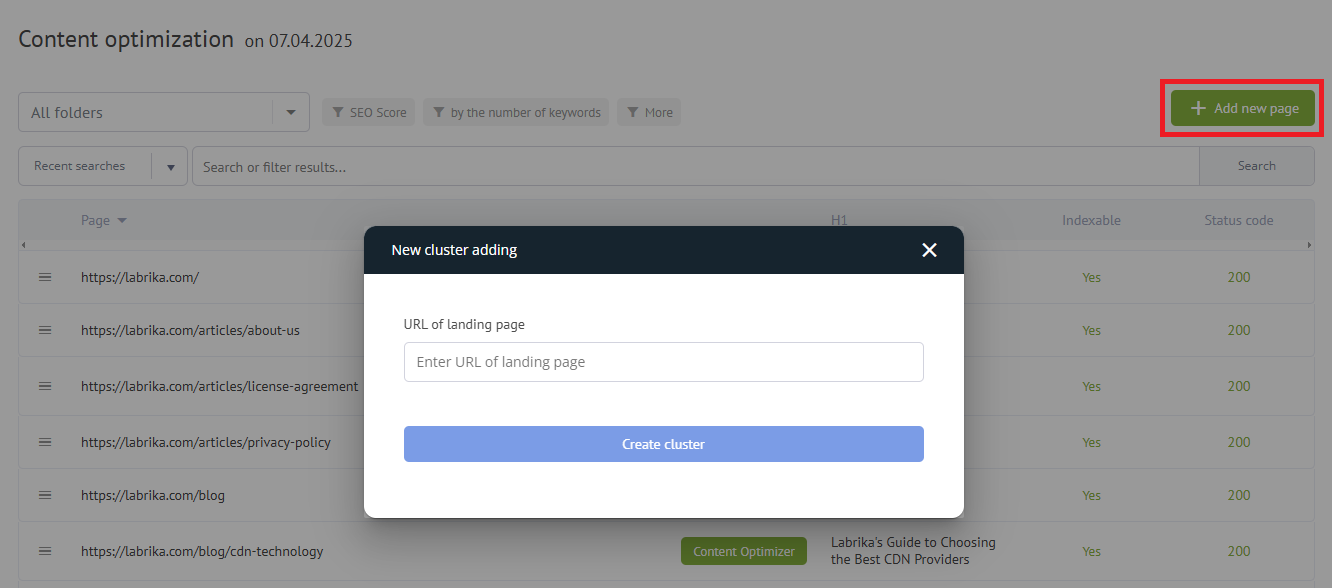Click hamburger icon for labrika.com homepage row
This screenshot has height=588, width=1332.
pyautogui.click(x=45, y=277)
